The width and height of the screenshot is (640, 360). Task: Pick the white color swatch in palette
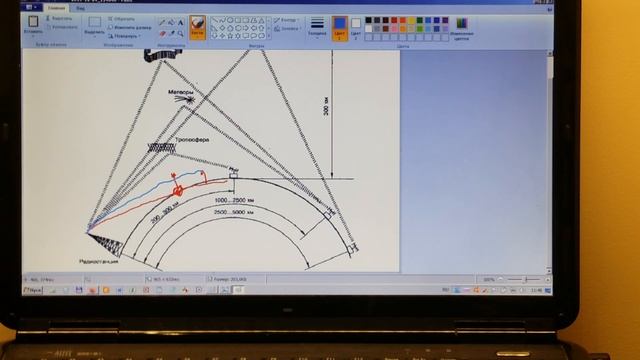tap(368, 29)
